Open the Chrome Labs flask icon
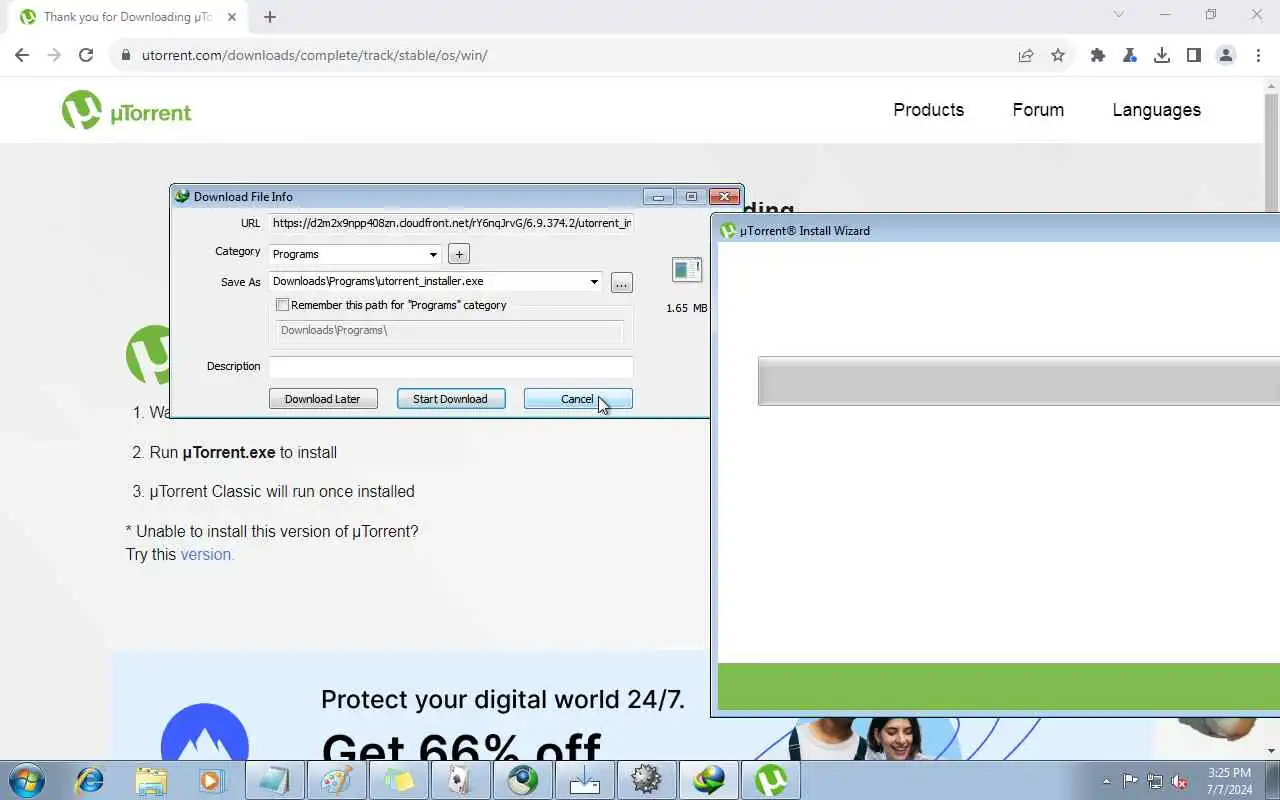This screenshot has height=800, width=1280. coord(1130,55)
